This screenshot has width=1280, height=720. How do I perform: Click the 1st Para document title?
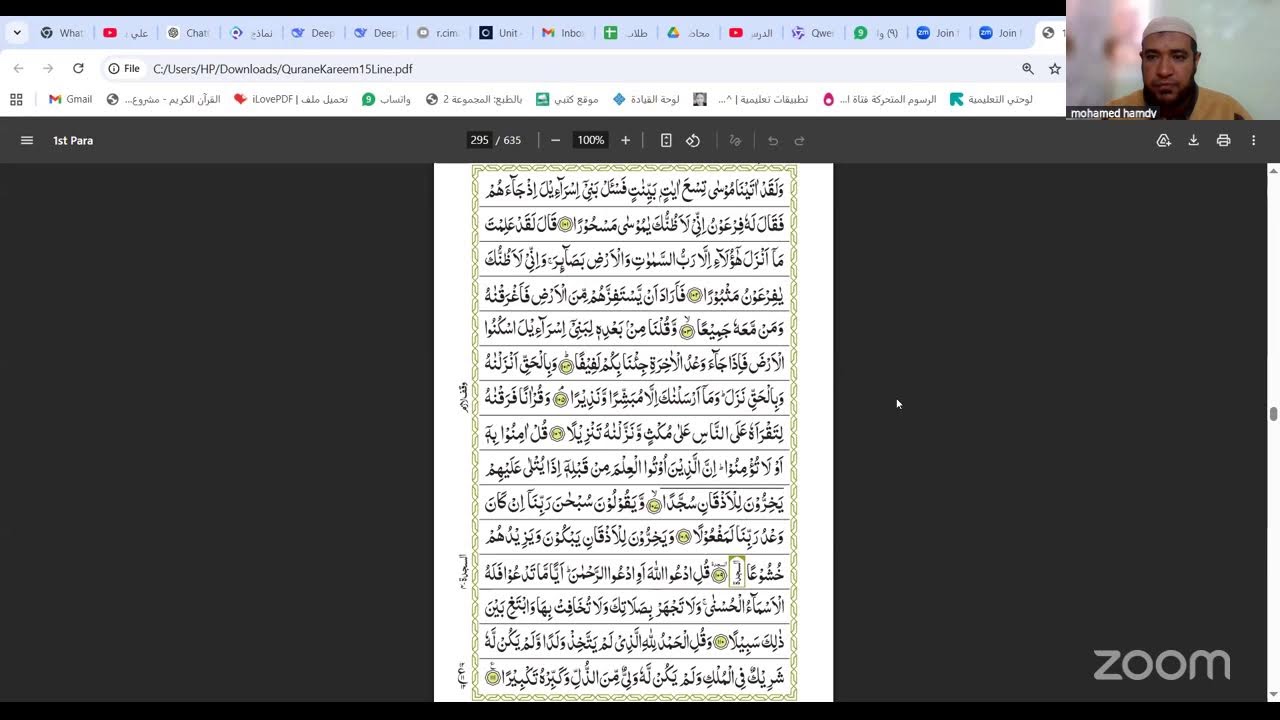(x=73, y=140)
